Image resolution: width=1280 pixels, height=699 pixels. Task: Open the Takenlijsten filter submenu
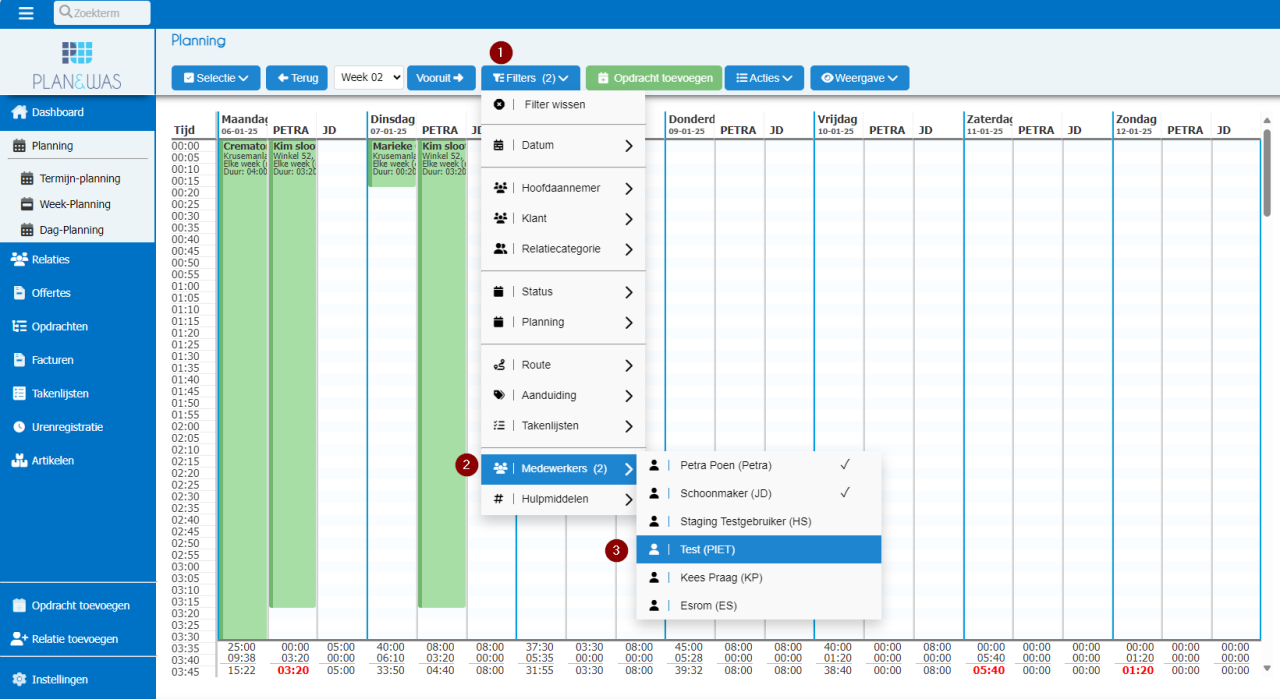point(563,426)
